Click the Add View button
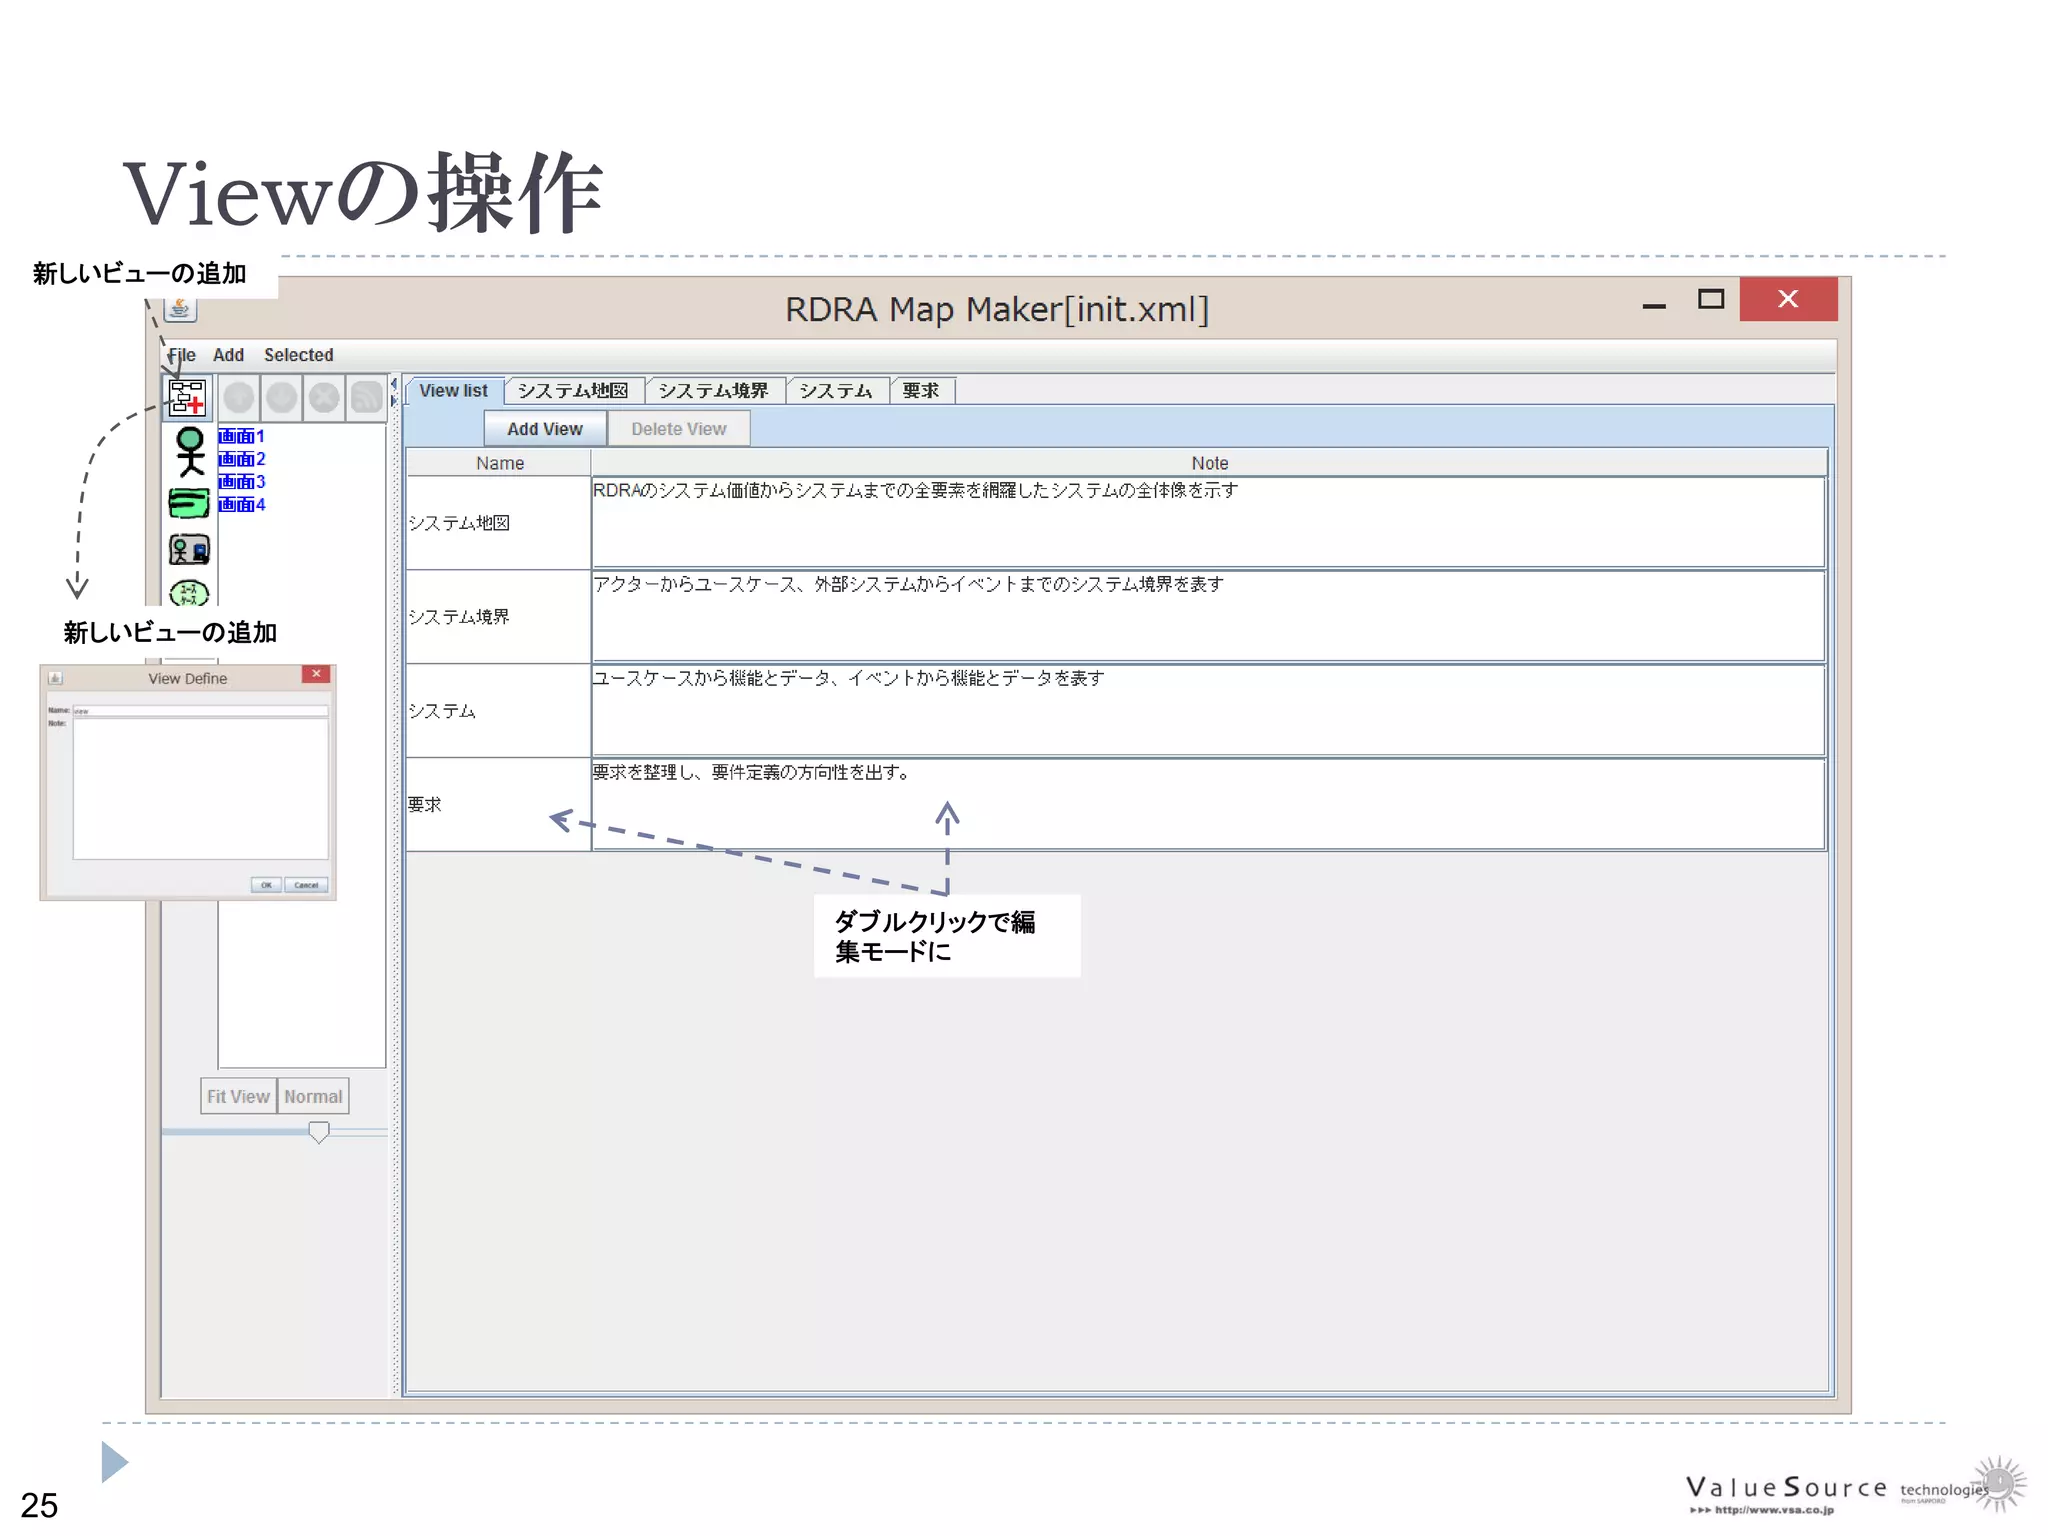Screen dimensions: 2048x1536 pos(545,429)
